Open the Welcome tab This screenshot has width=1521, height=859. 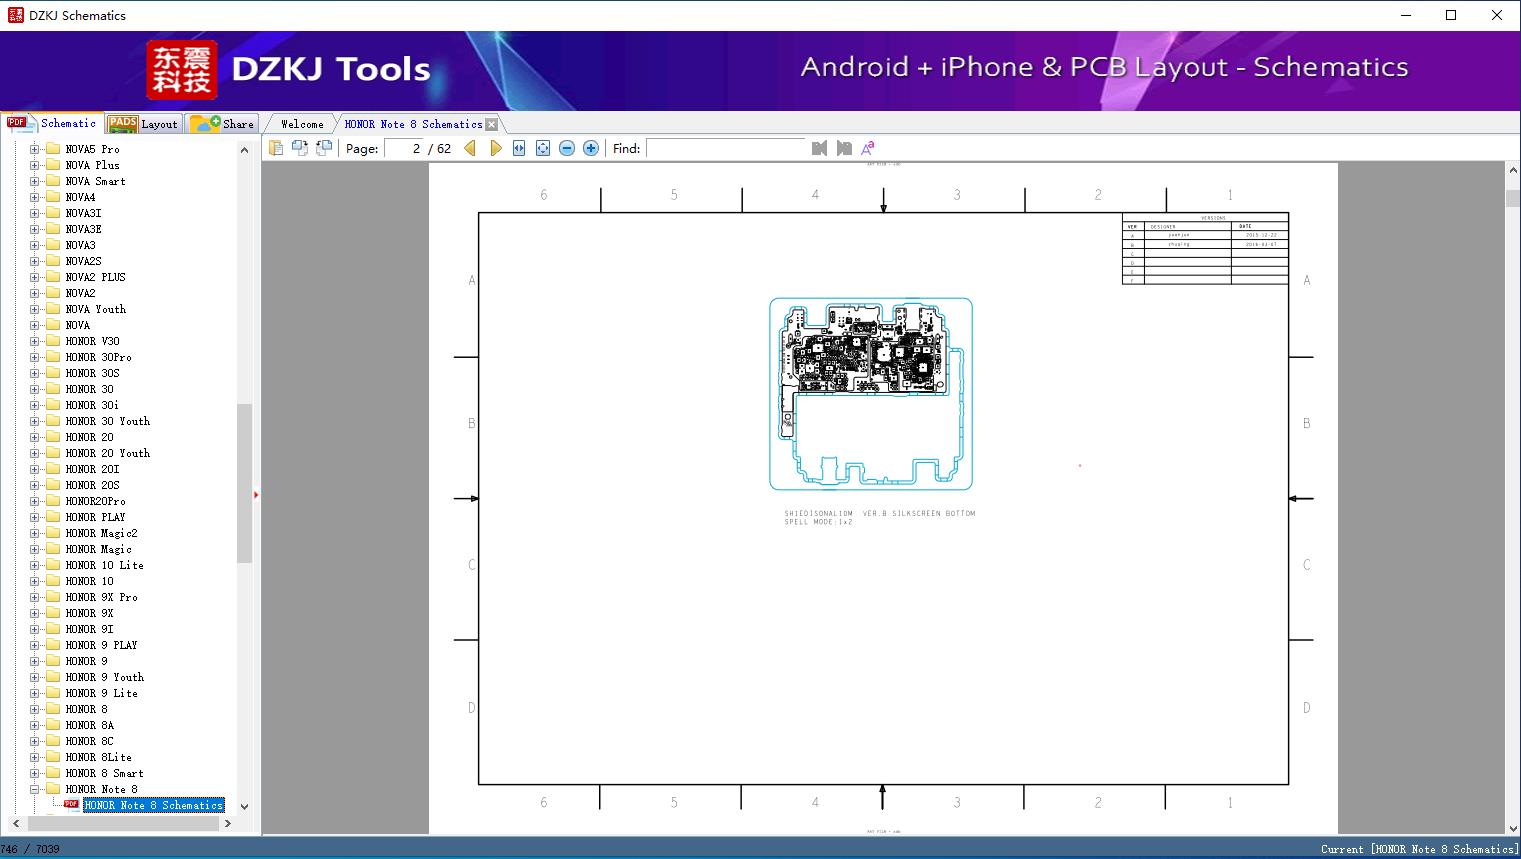pos(302,124)
